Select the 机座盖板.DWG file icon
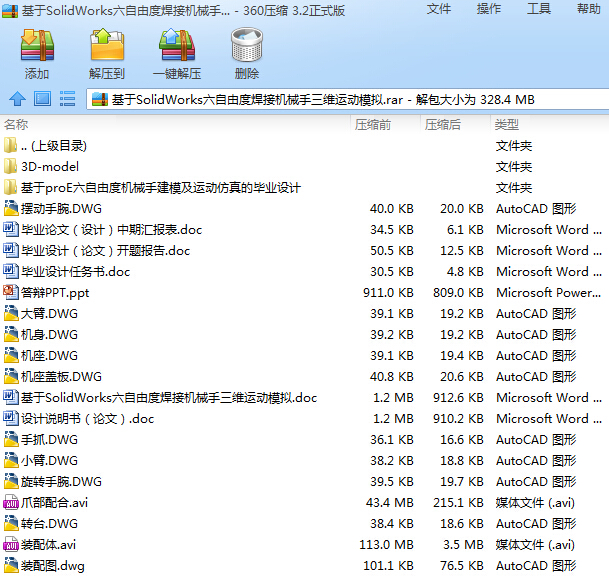The image size is (609, 583). (11, 376)
